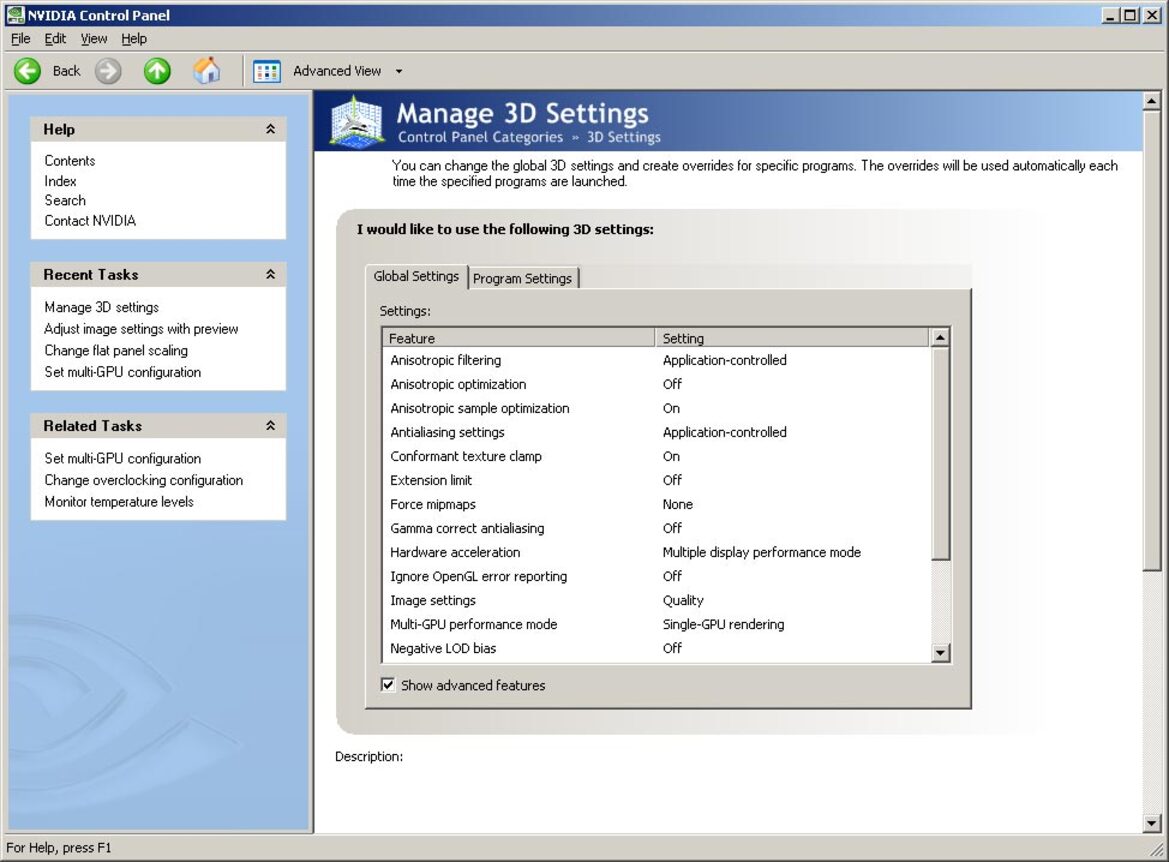Screen dimensions: 1169x862
Task: Select the Anisotropic sample optimization row
Action: 657,408
